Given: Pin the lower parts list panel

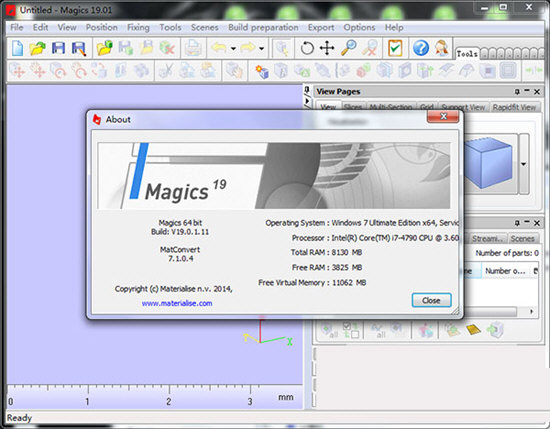Looking at the screenshot, I should tap(517, 223).
